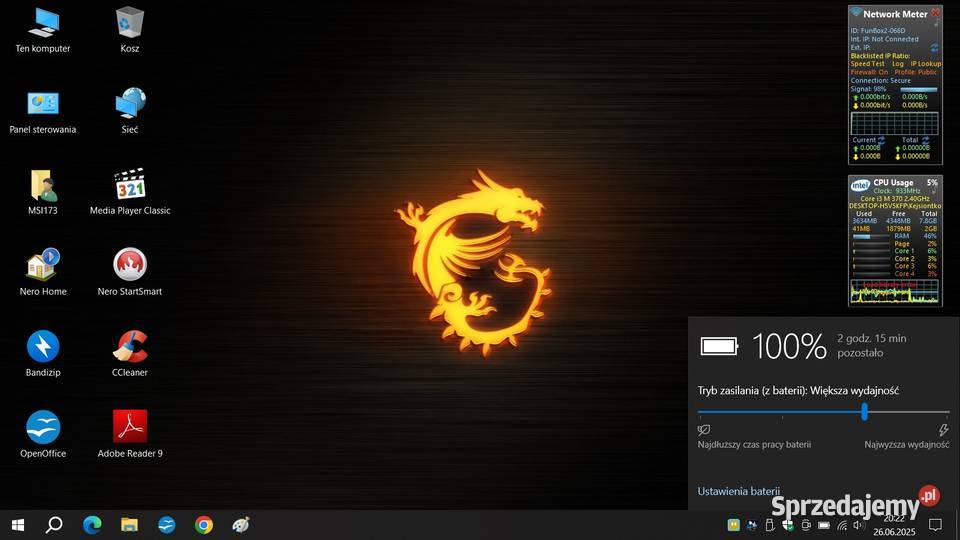The width and height of the screenshot is (960, 540).
Task: Click the CPU Usage history graph
Action: click(894, 291)
